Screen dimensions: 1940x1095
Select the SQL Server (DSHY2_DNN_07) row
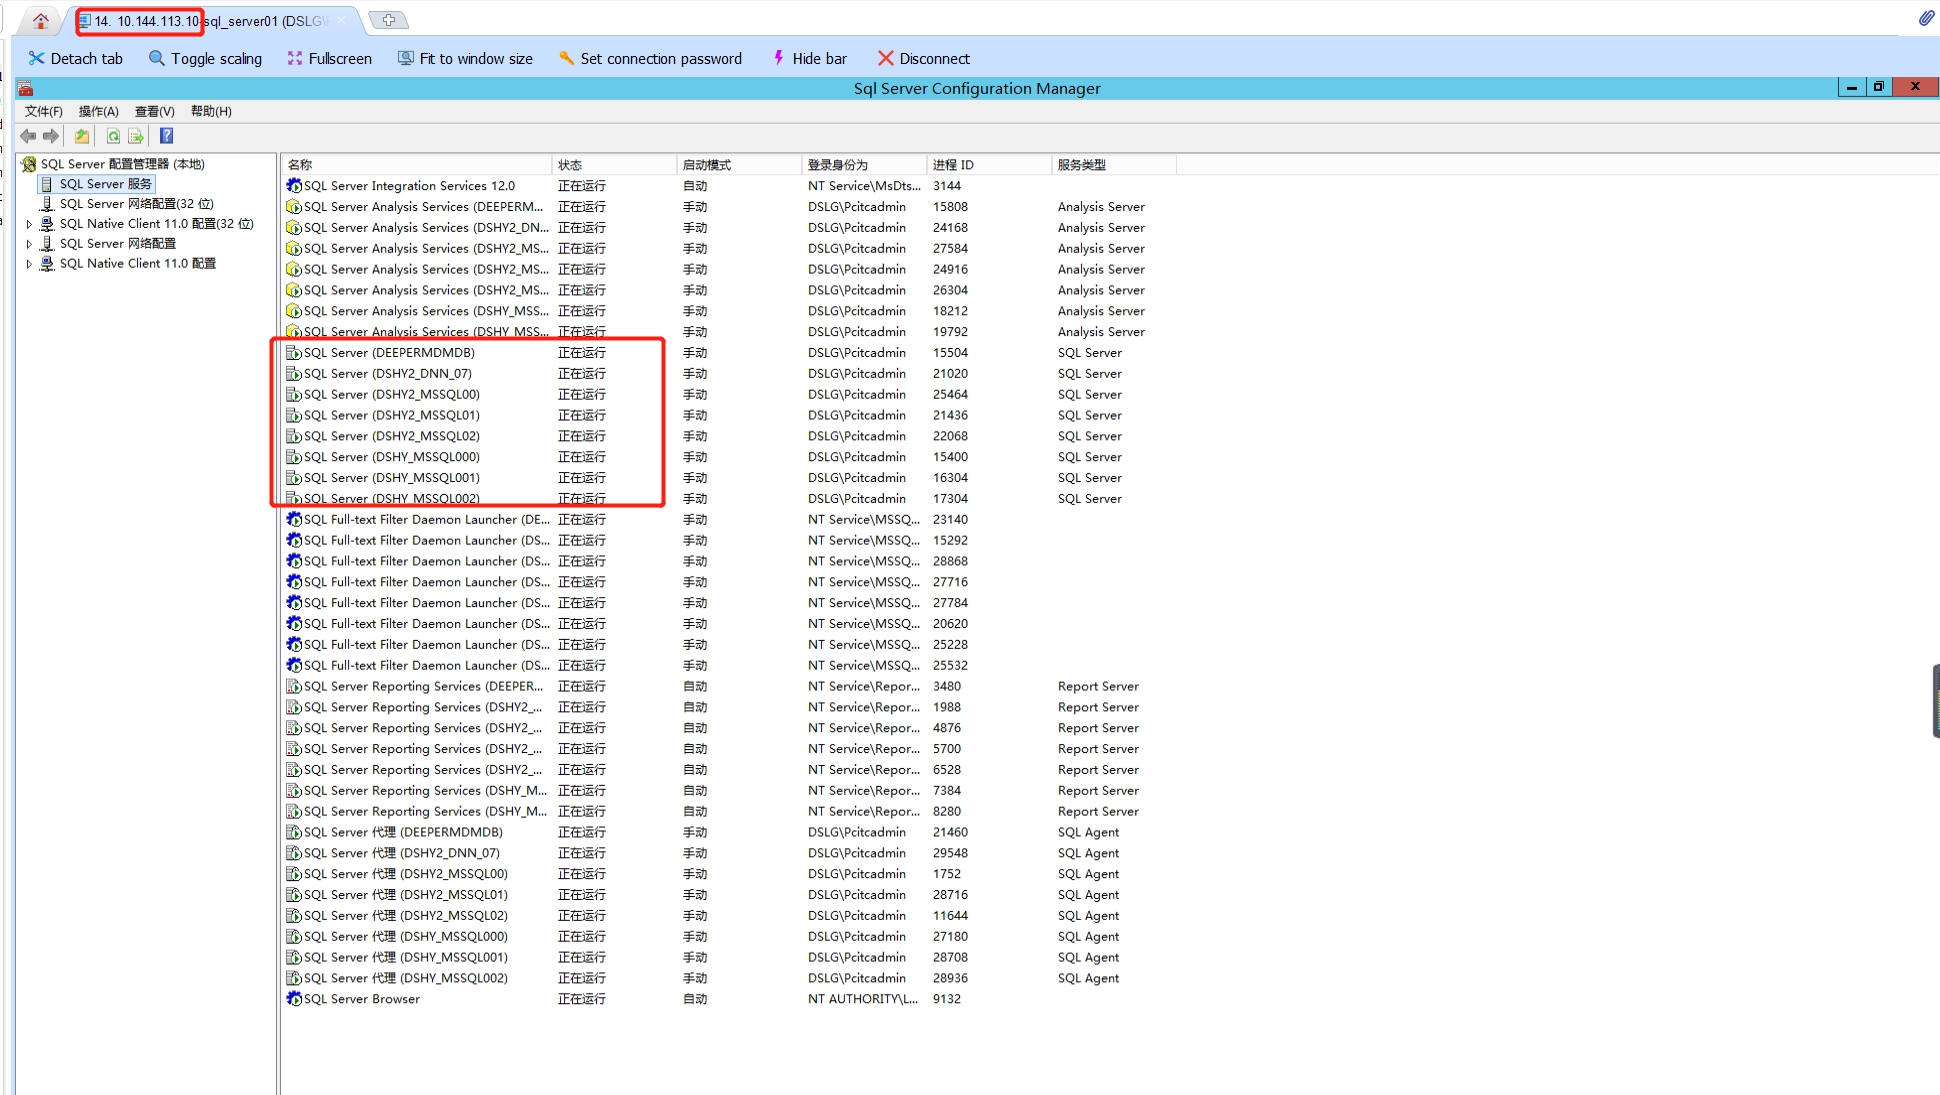(730, 374)
